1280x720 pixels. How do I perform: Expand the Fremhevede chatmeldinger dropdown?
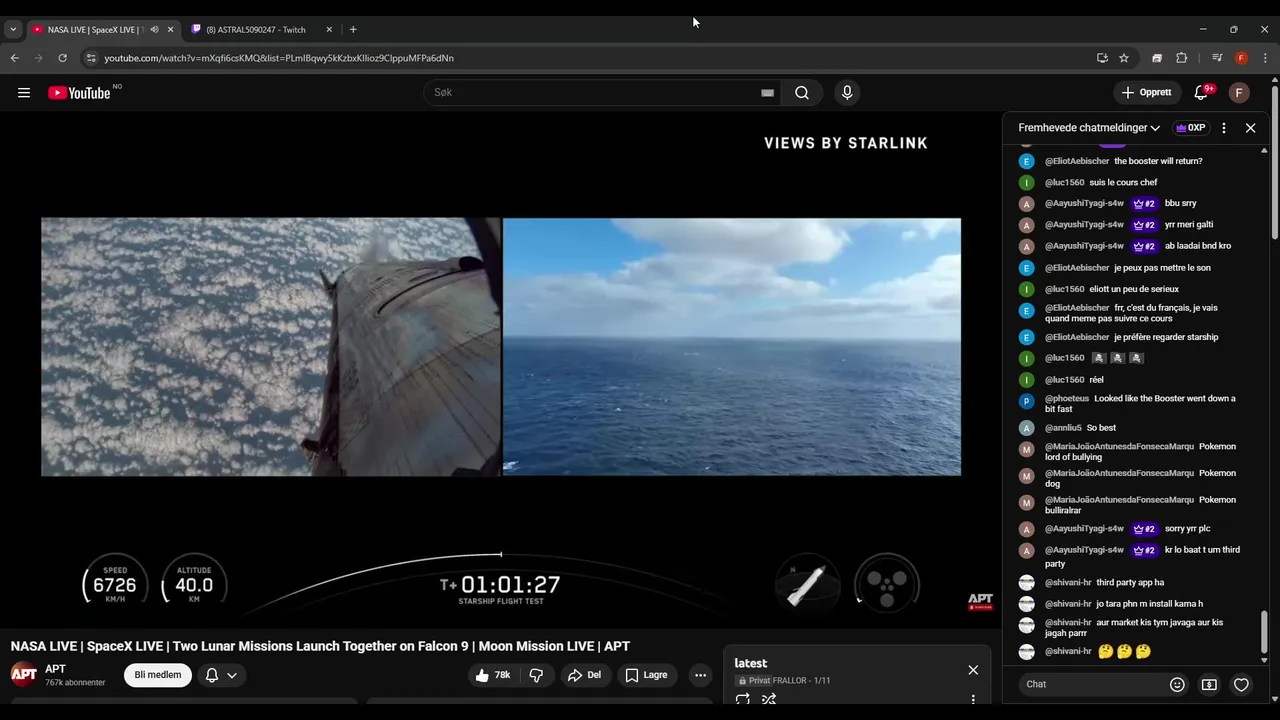point(1089,128)
